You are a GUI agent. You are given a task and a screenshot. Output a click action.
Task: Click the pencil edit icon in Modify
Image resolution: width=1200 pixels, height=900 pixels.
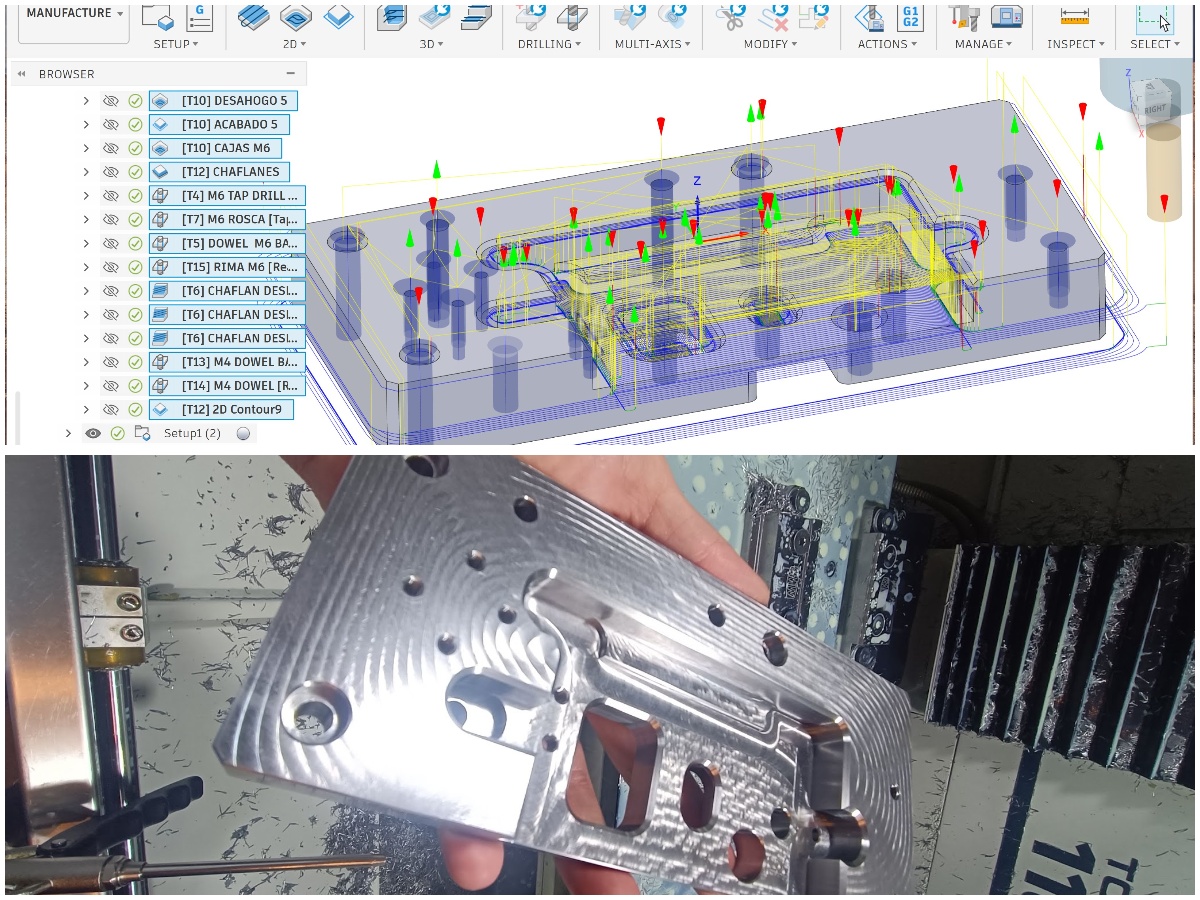814,17
